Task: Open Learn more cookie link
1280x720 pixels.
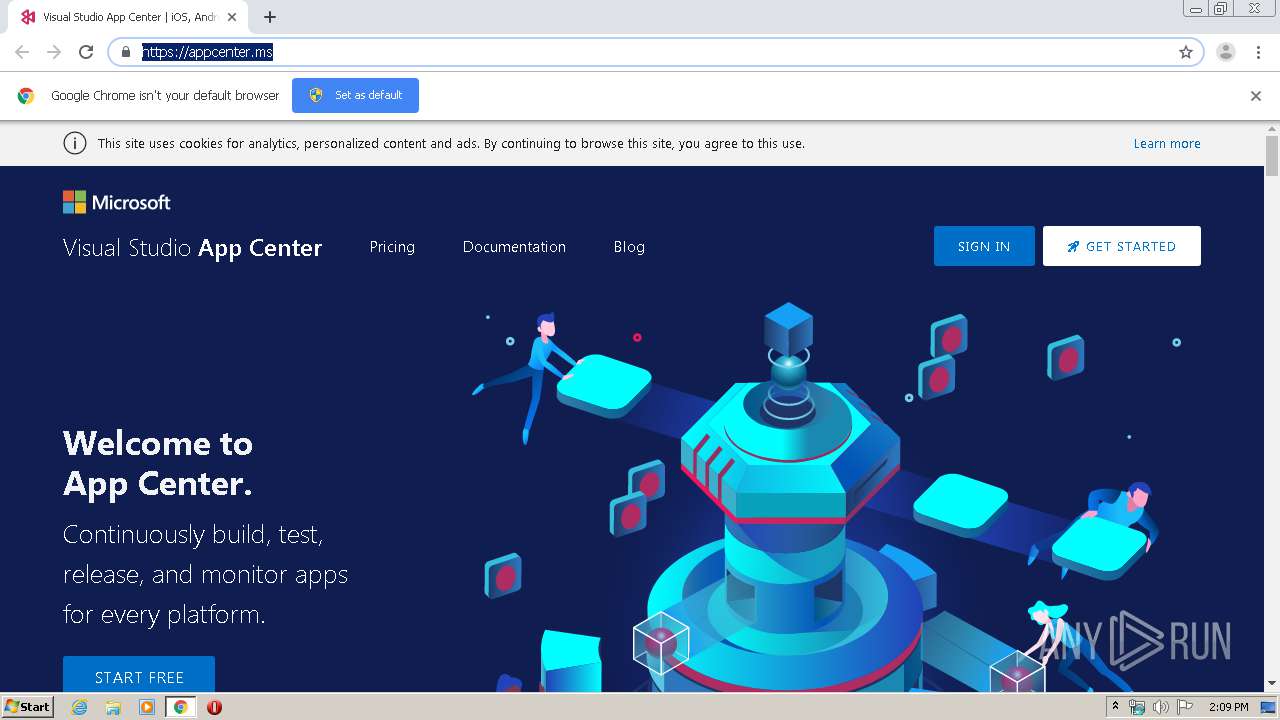Action: [1167, 143]
